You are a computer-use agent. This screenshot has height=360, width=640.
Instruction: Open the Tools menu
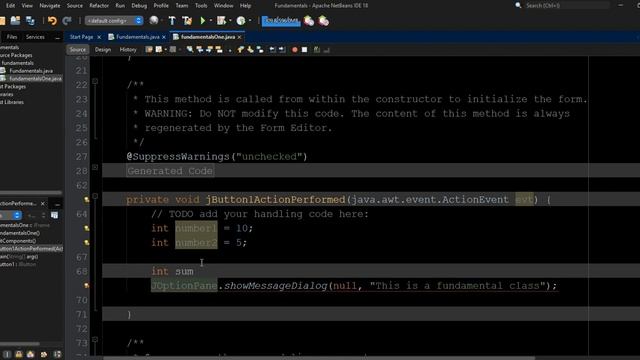tap(201, 6)
